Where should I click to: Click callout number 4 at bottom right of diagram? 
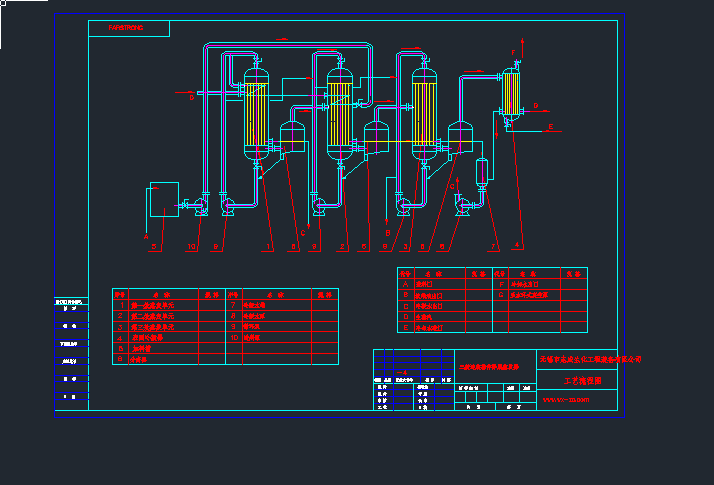click(x=517, y=245)
